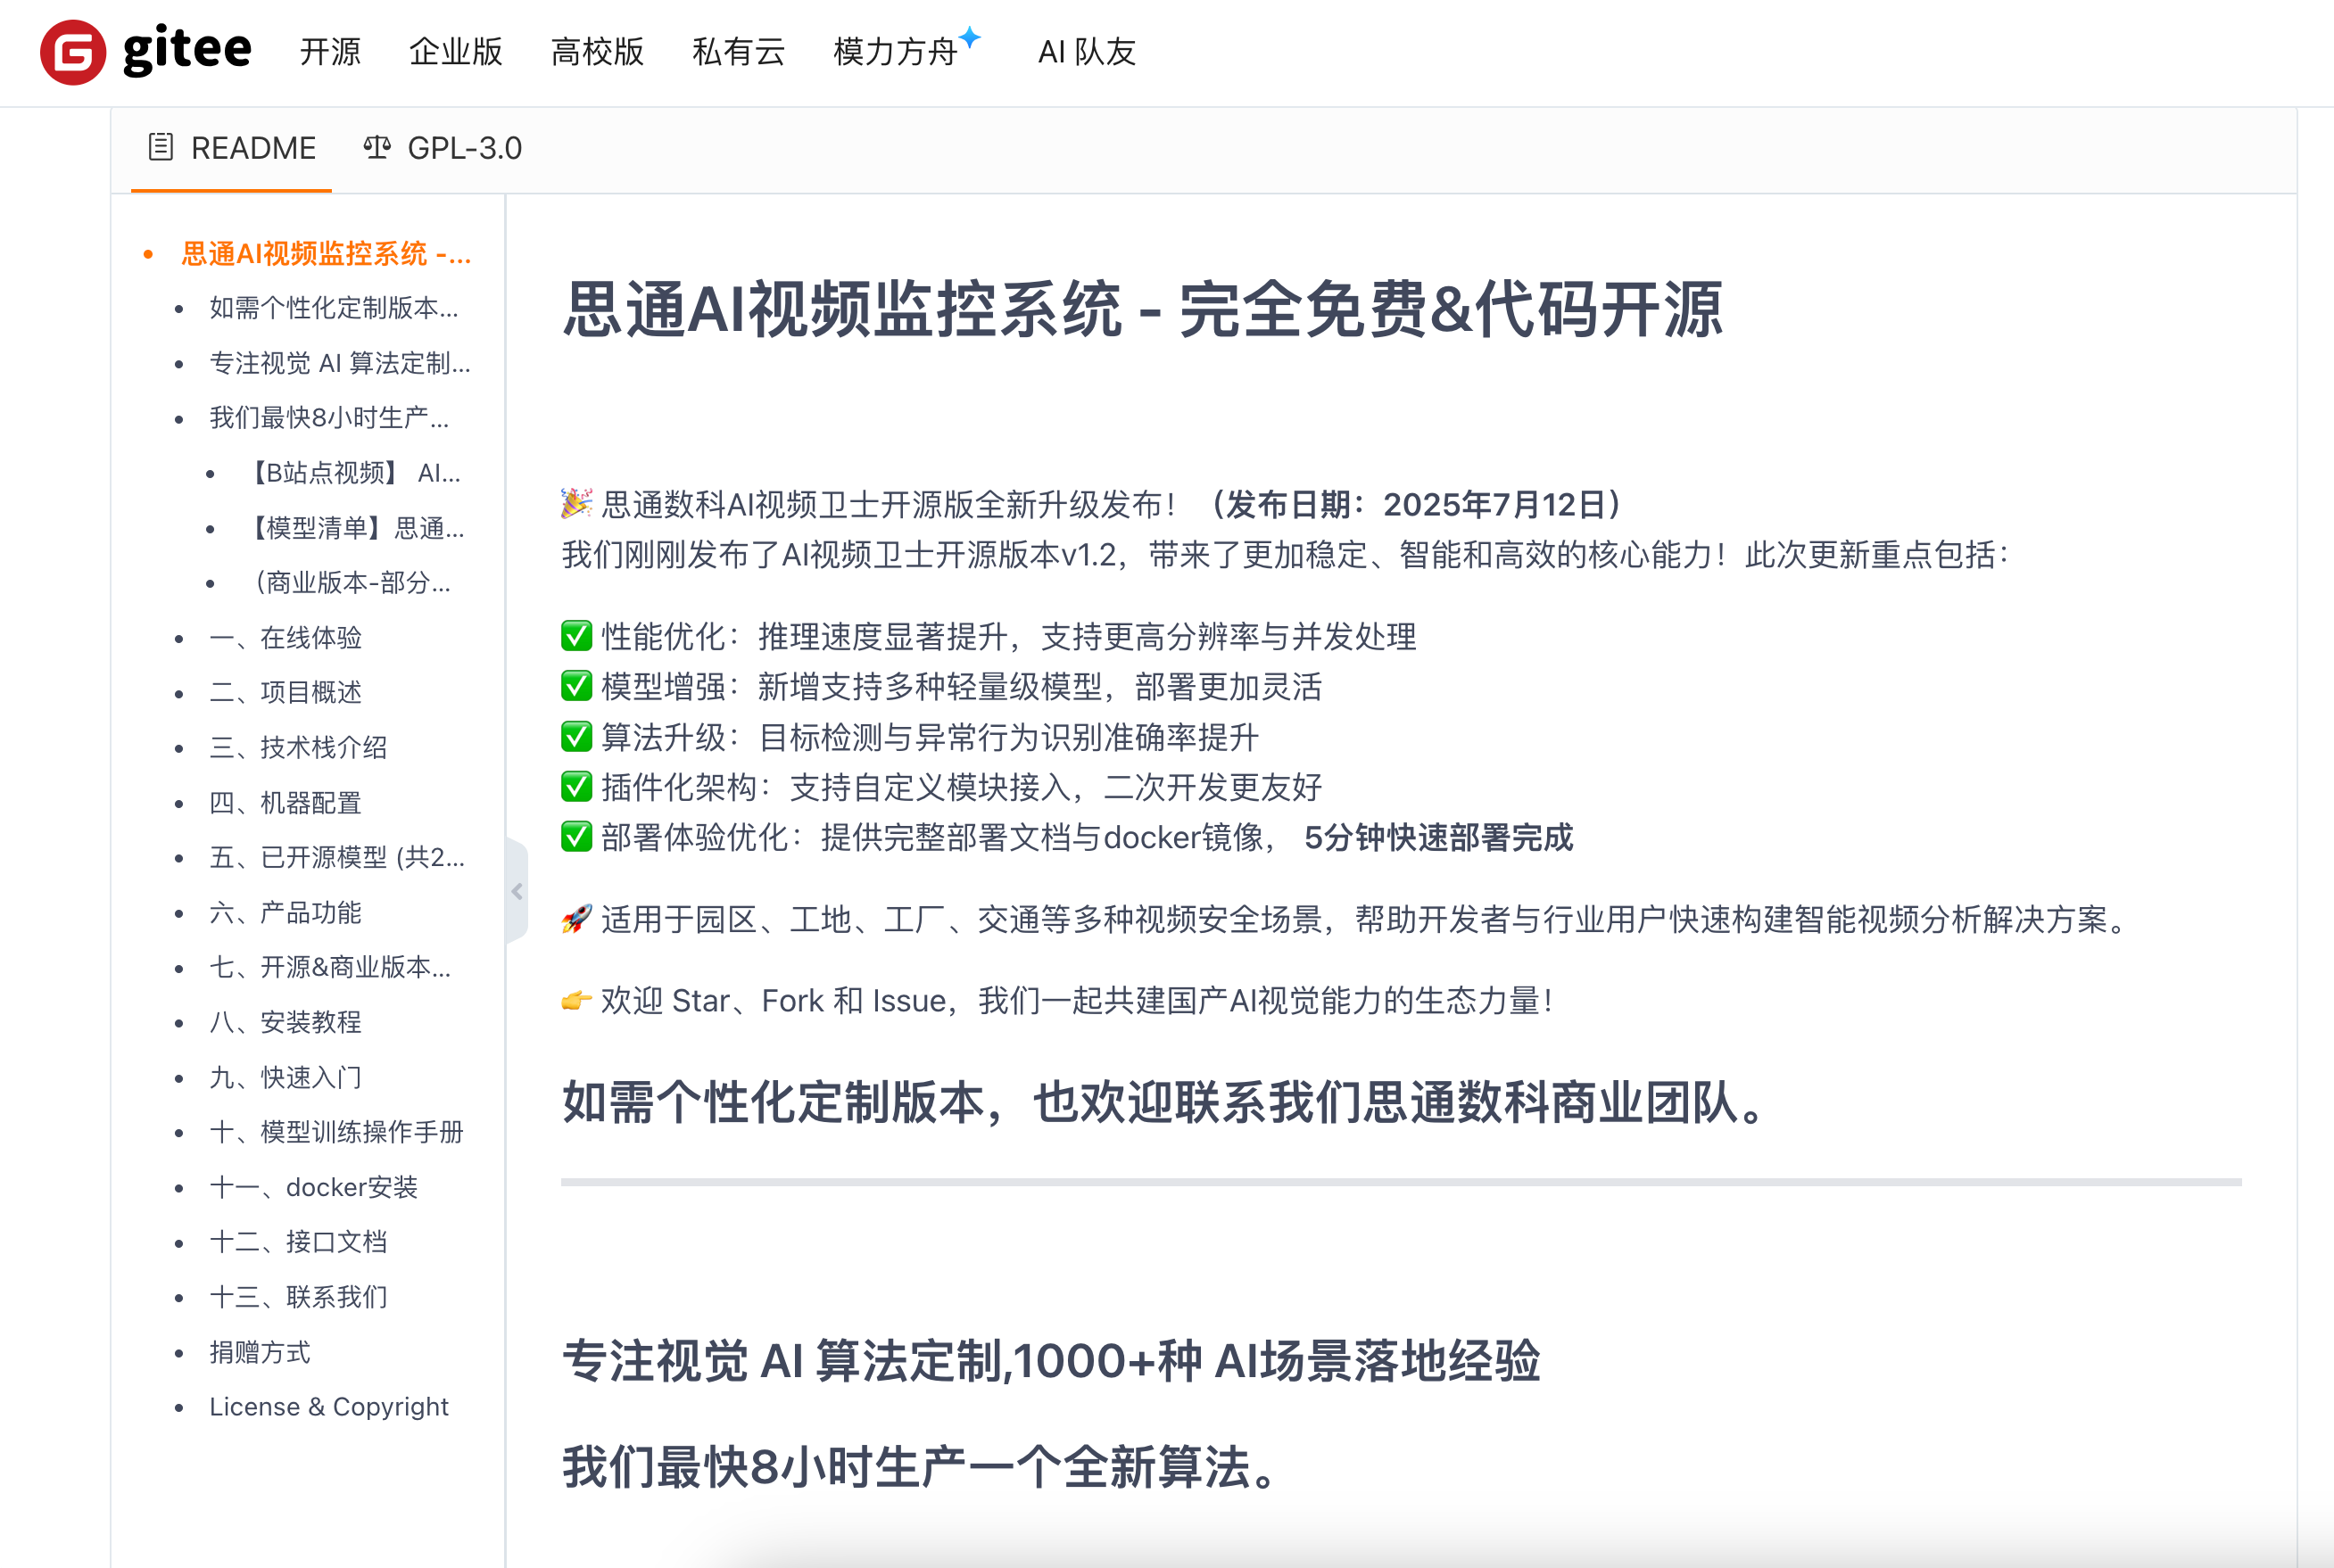The image size is (2334, 1568).
Task: Click the blue sparkle beside 模力方舟
Action: pyautogui.click(x=969, y=37)
